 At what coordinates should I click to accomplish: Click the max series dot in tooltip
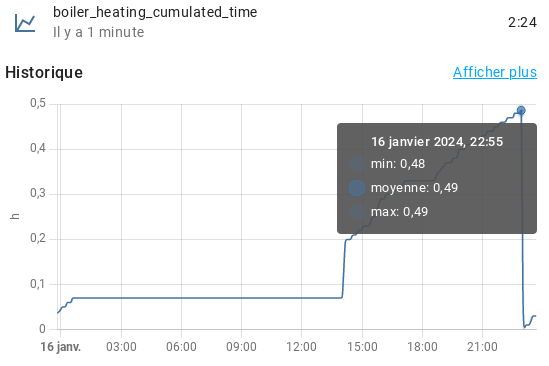coord(357,212)
